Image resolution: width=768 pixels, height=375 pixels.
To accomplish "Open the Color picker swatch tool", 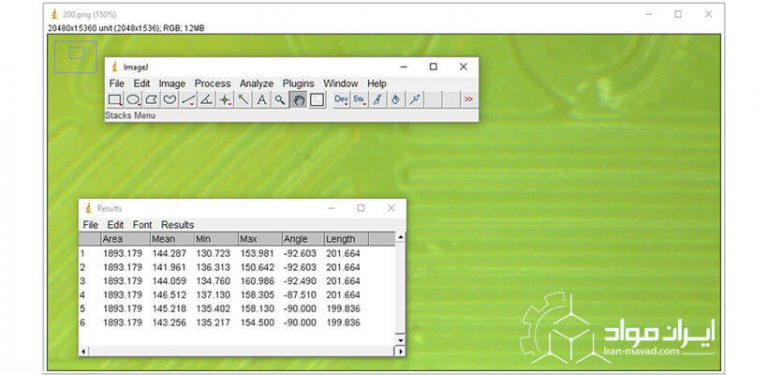I will coord(317,100).
